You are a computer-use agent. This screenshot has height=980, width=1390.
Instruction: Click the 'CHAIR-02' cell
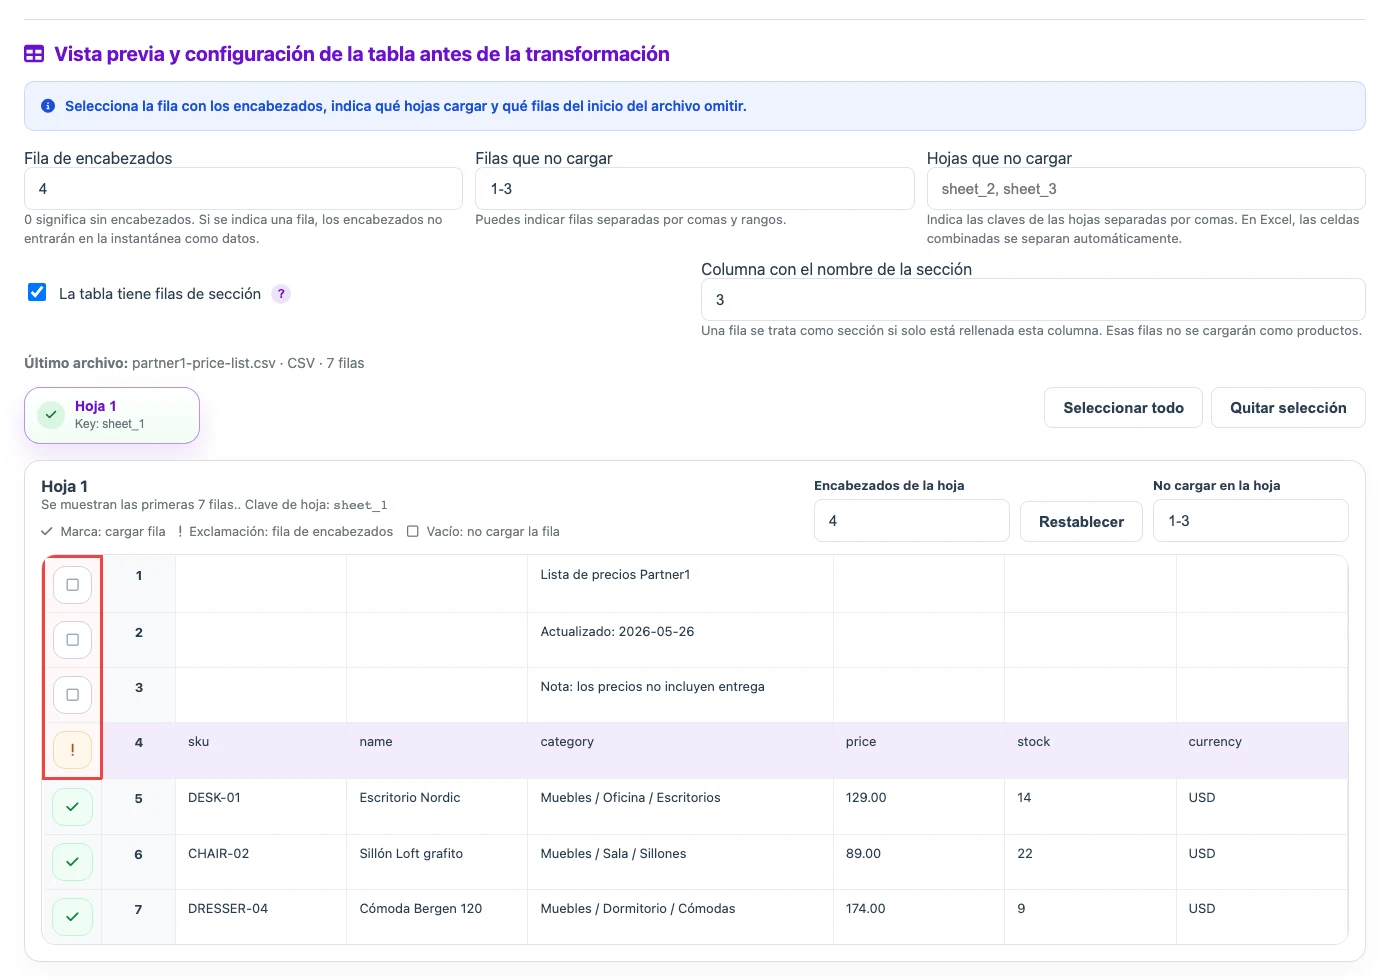point(261,862)
